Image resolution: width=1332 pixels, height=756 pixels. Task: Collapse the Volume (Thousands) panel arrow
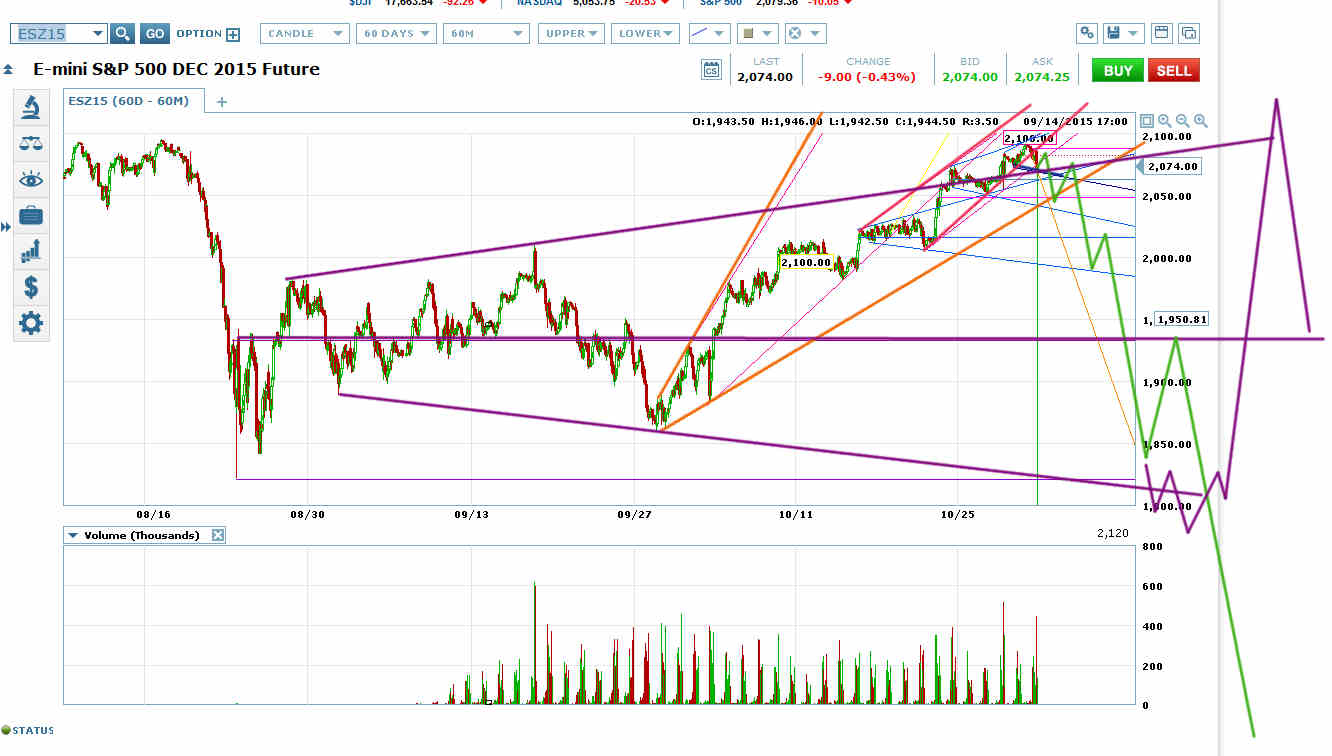click(x=72, y=535)
